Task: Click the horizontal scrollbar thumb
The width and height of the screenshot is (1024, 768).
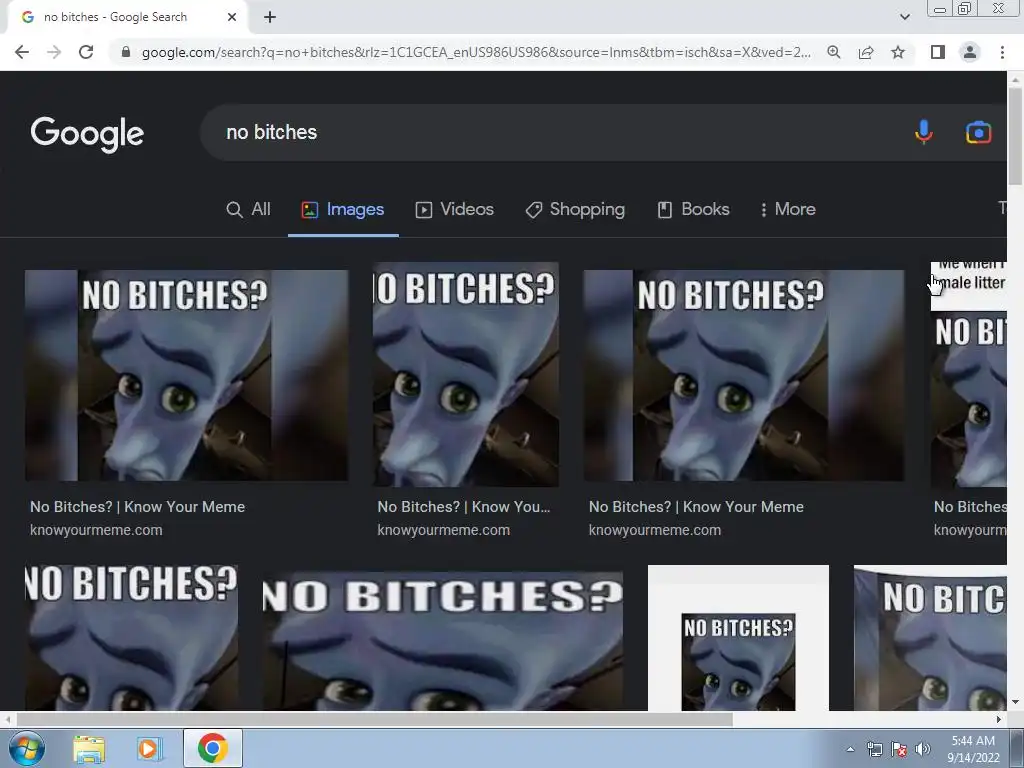Action: tap(374, 720)
